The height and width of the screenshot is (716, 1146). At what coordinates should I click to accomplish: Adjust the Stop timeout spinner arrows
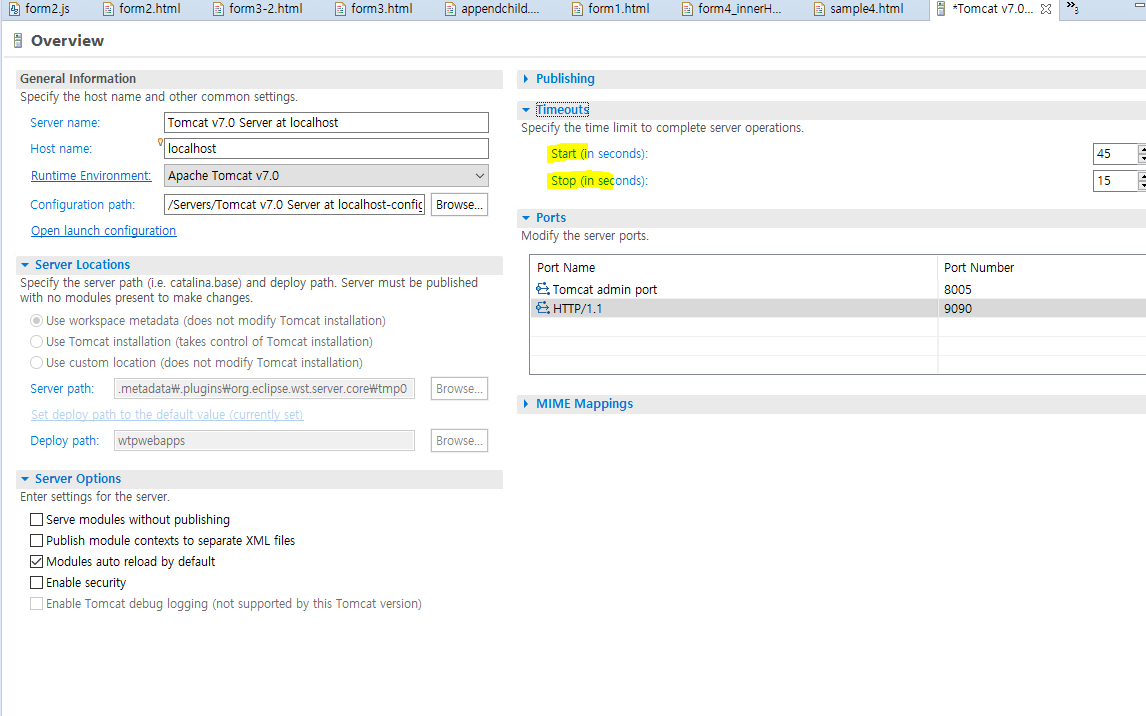(1142, 180)
